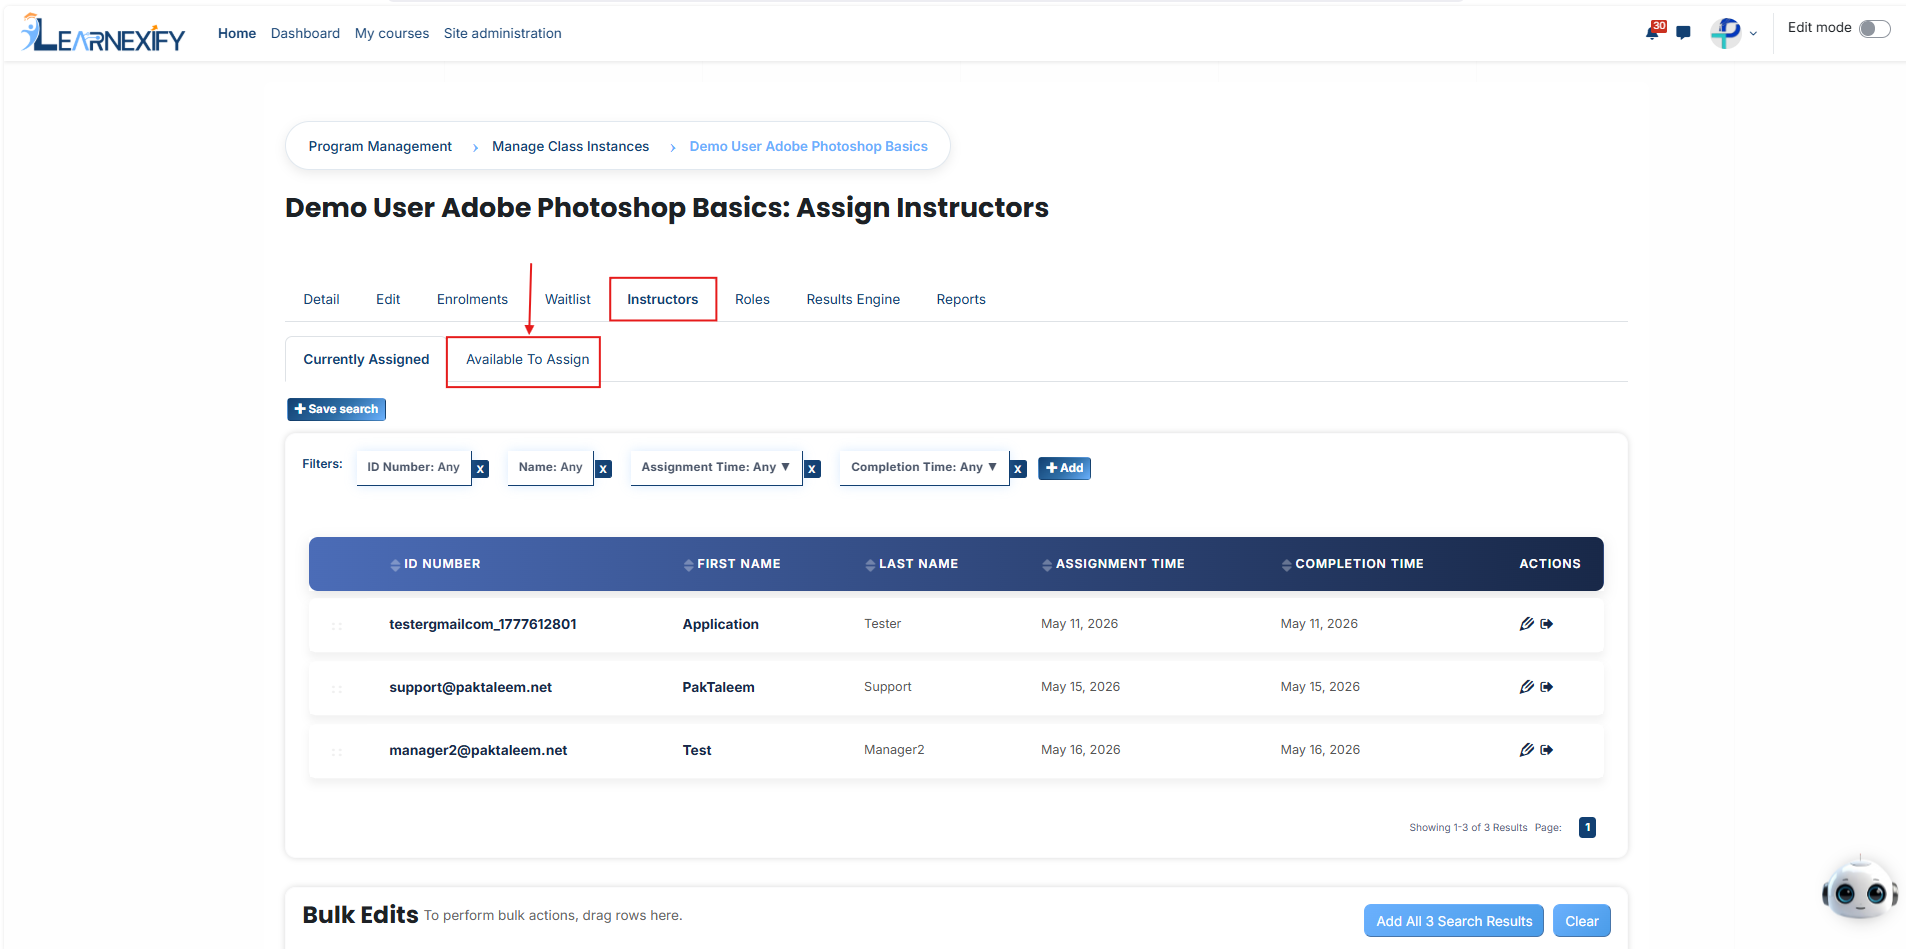The image size is (1906, 949).
Task: Open Manage Class Instances breadcrumb
Action: 570,147
